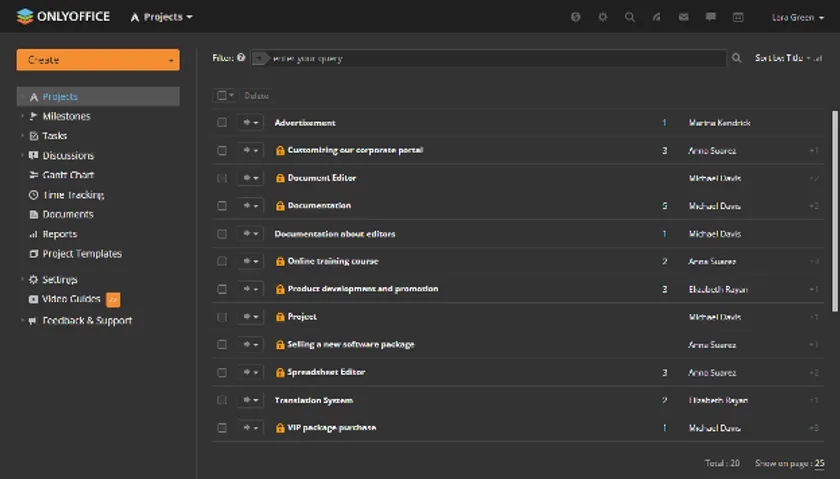
Task: Click the magnifier icon beside filter field
Action: pos(737,59)
